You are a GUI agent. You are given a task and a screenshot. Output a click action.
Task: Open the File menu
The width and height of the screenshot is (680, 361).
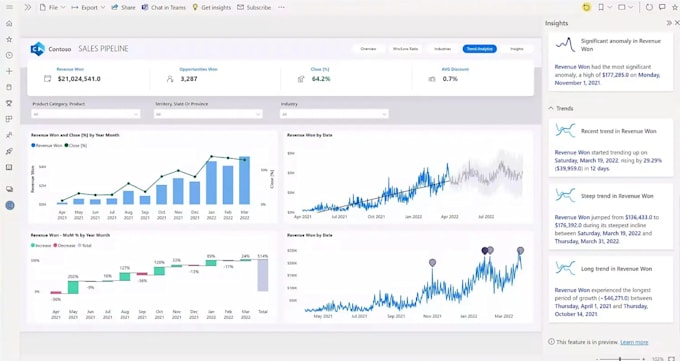point(52,7)
